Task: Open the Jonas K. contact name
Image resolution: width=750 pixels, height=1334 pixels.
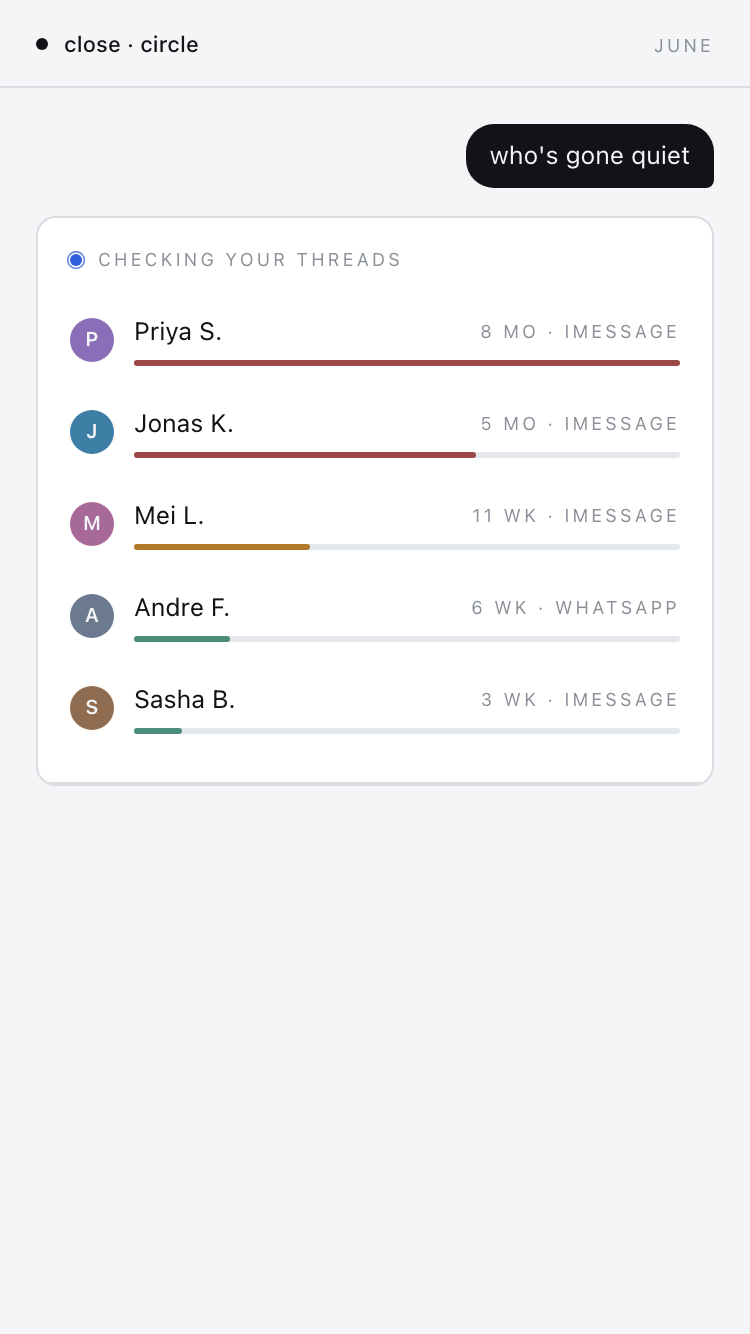Action: [184, 424]
